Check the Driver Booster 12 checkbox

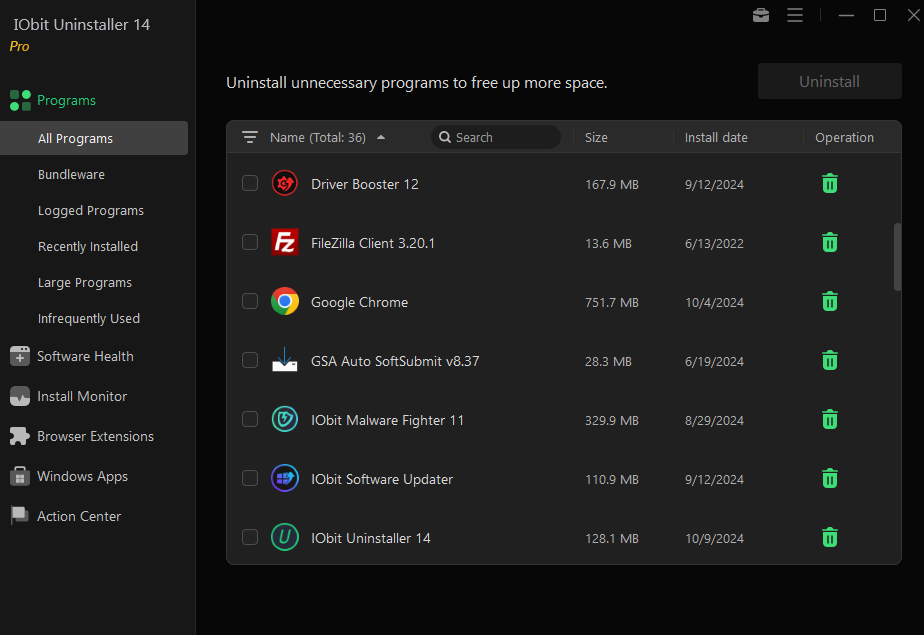point(250,183)
